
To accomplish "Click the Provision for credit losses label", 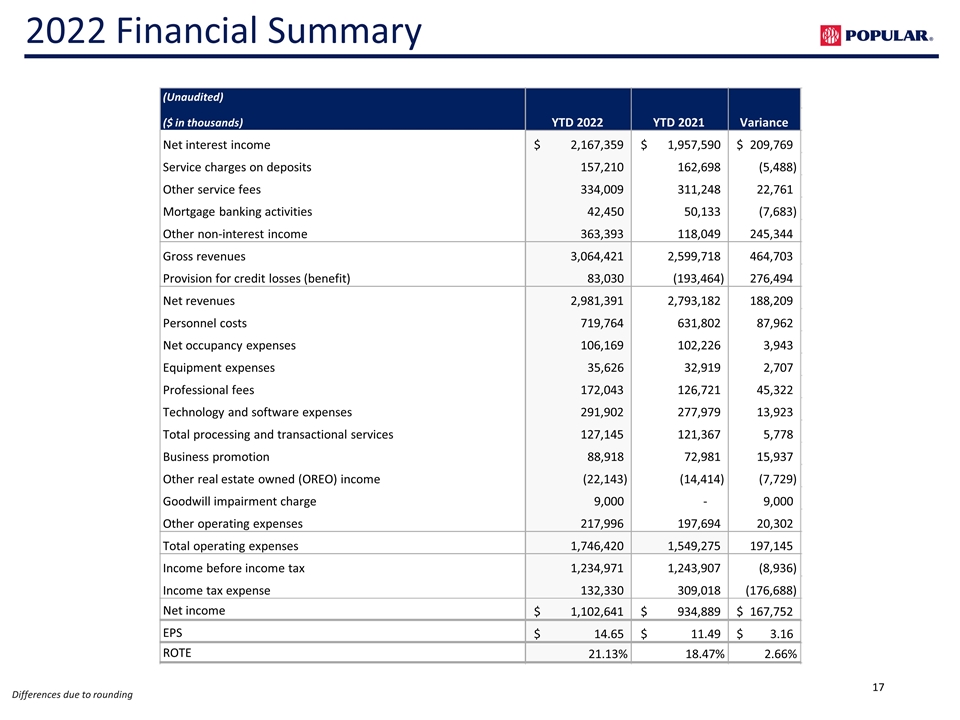I will (256, 278).
